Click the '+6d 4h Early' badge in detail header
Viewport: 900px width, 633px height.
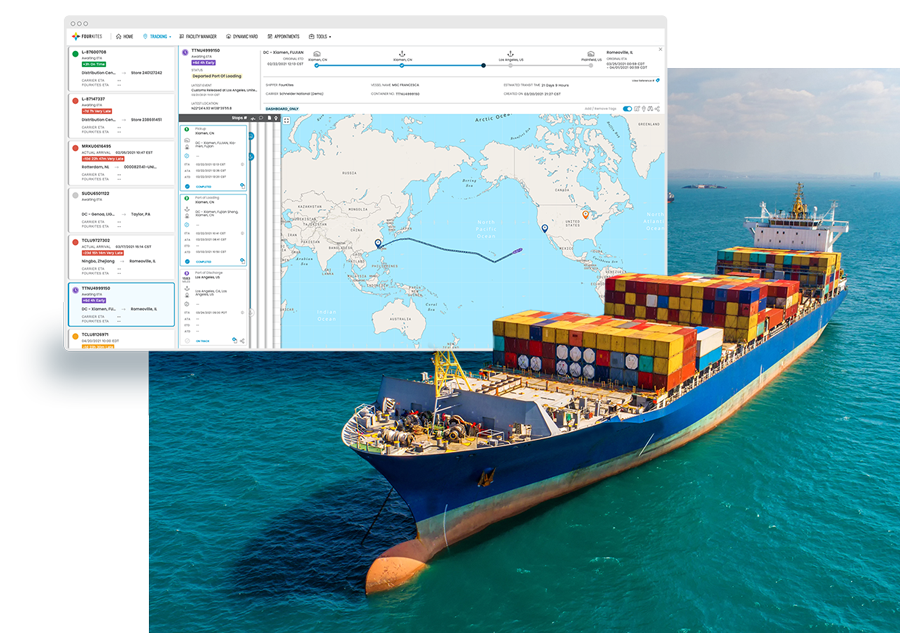tap(204, 63)
